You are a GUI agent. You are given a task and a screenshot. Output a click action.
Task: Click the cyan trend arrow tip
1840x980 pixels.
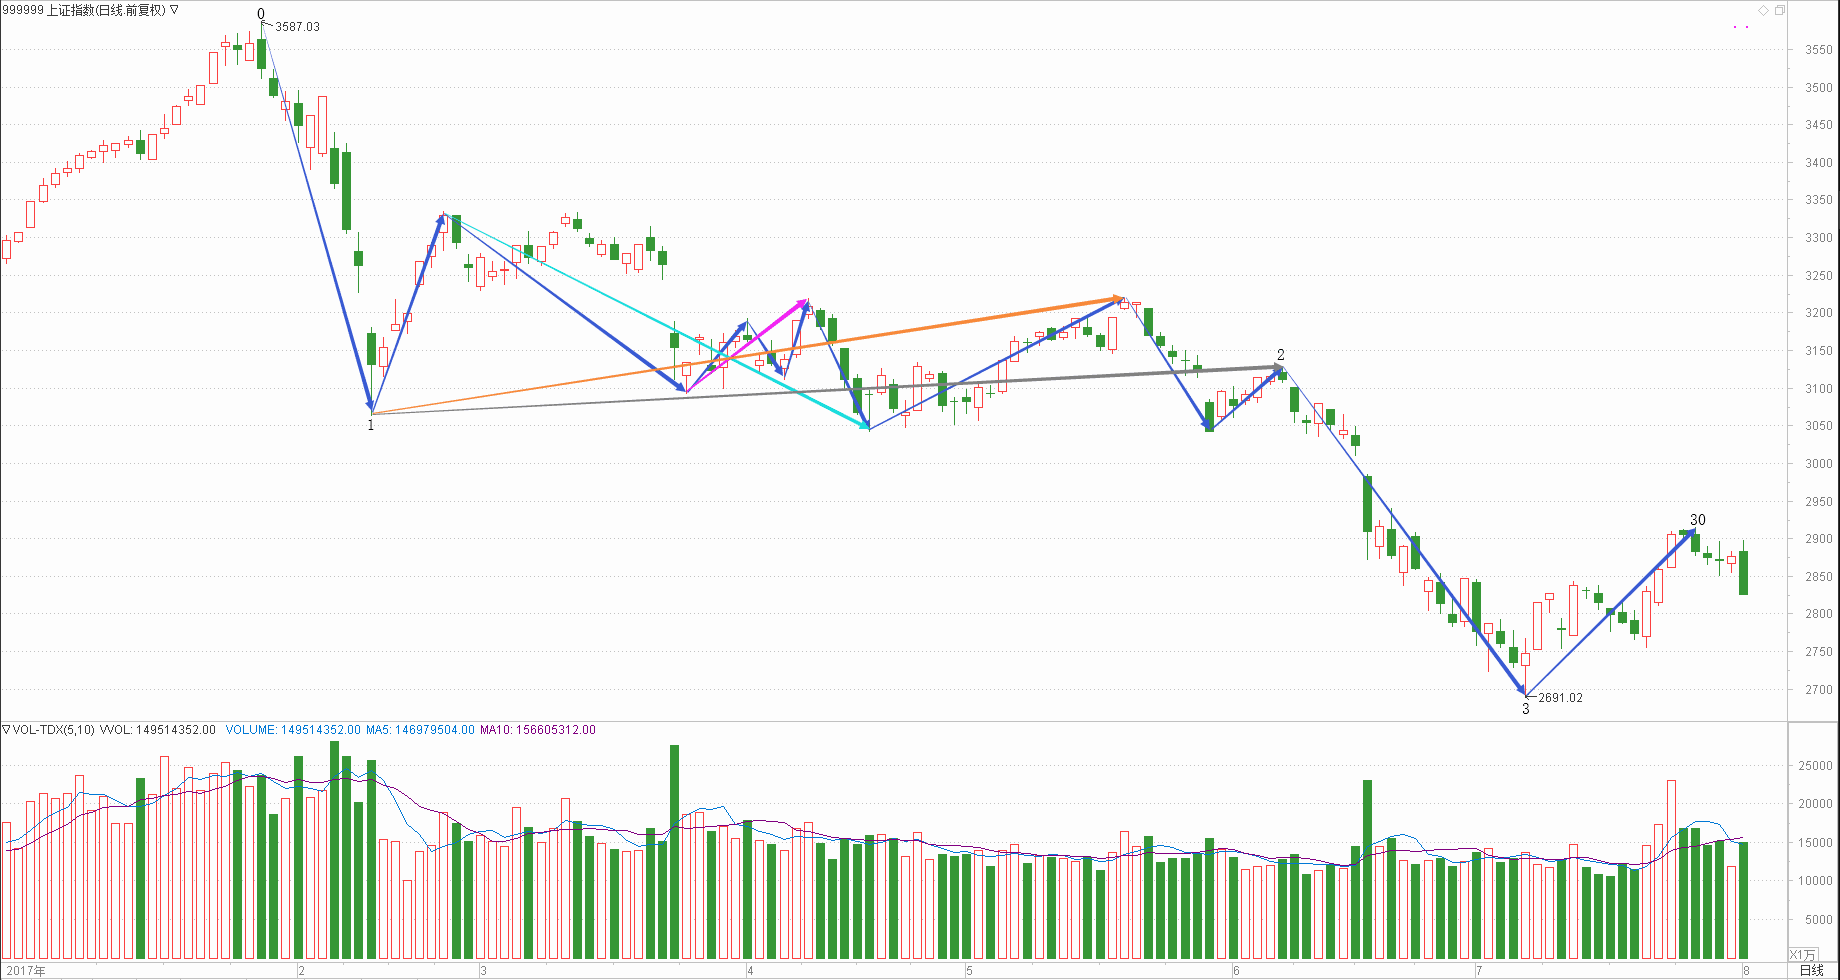pyautogui.click(x=865, y=427)
